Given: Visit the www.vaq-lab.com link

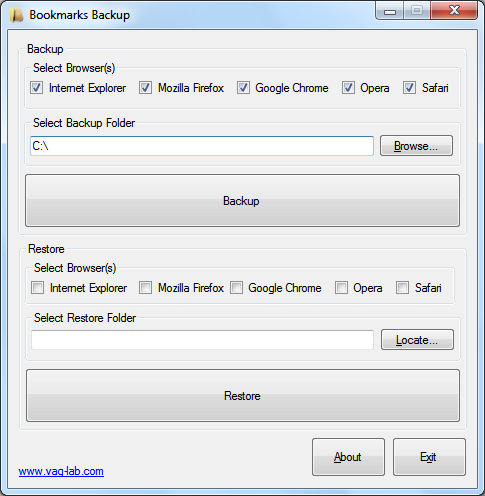Looking at the screenshot, I should [61, 471].
